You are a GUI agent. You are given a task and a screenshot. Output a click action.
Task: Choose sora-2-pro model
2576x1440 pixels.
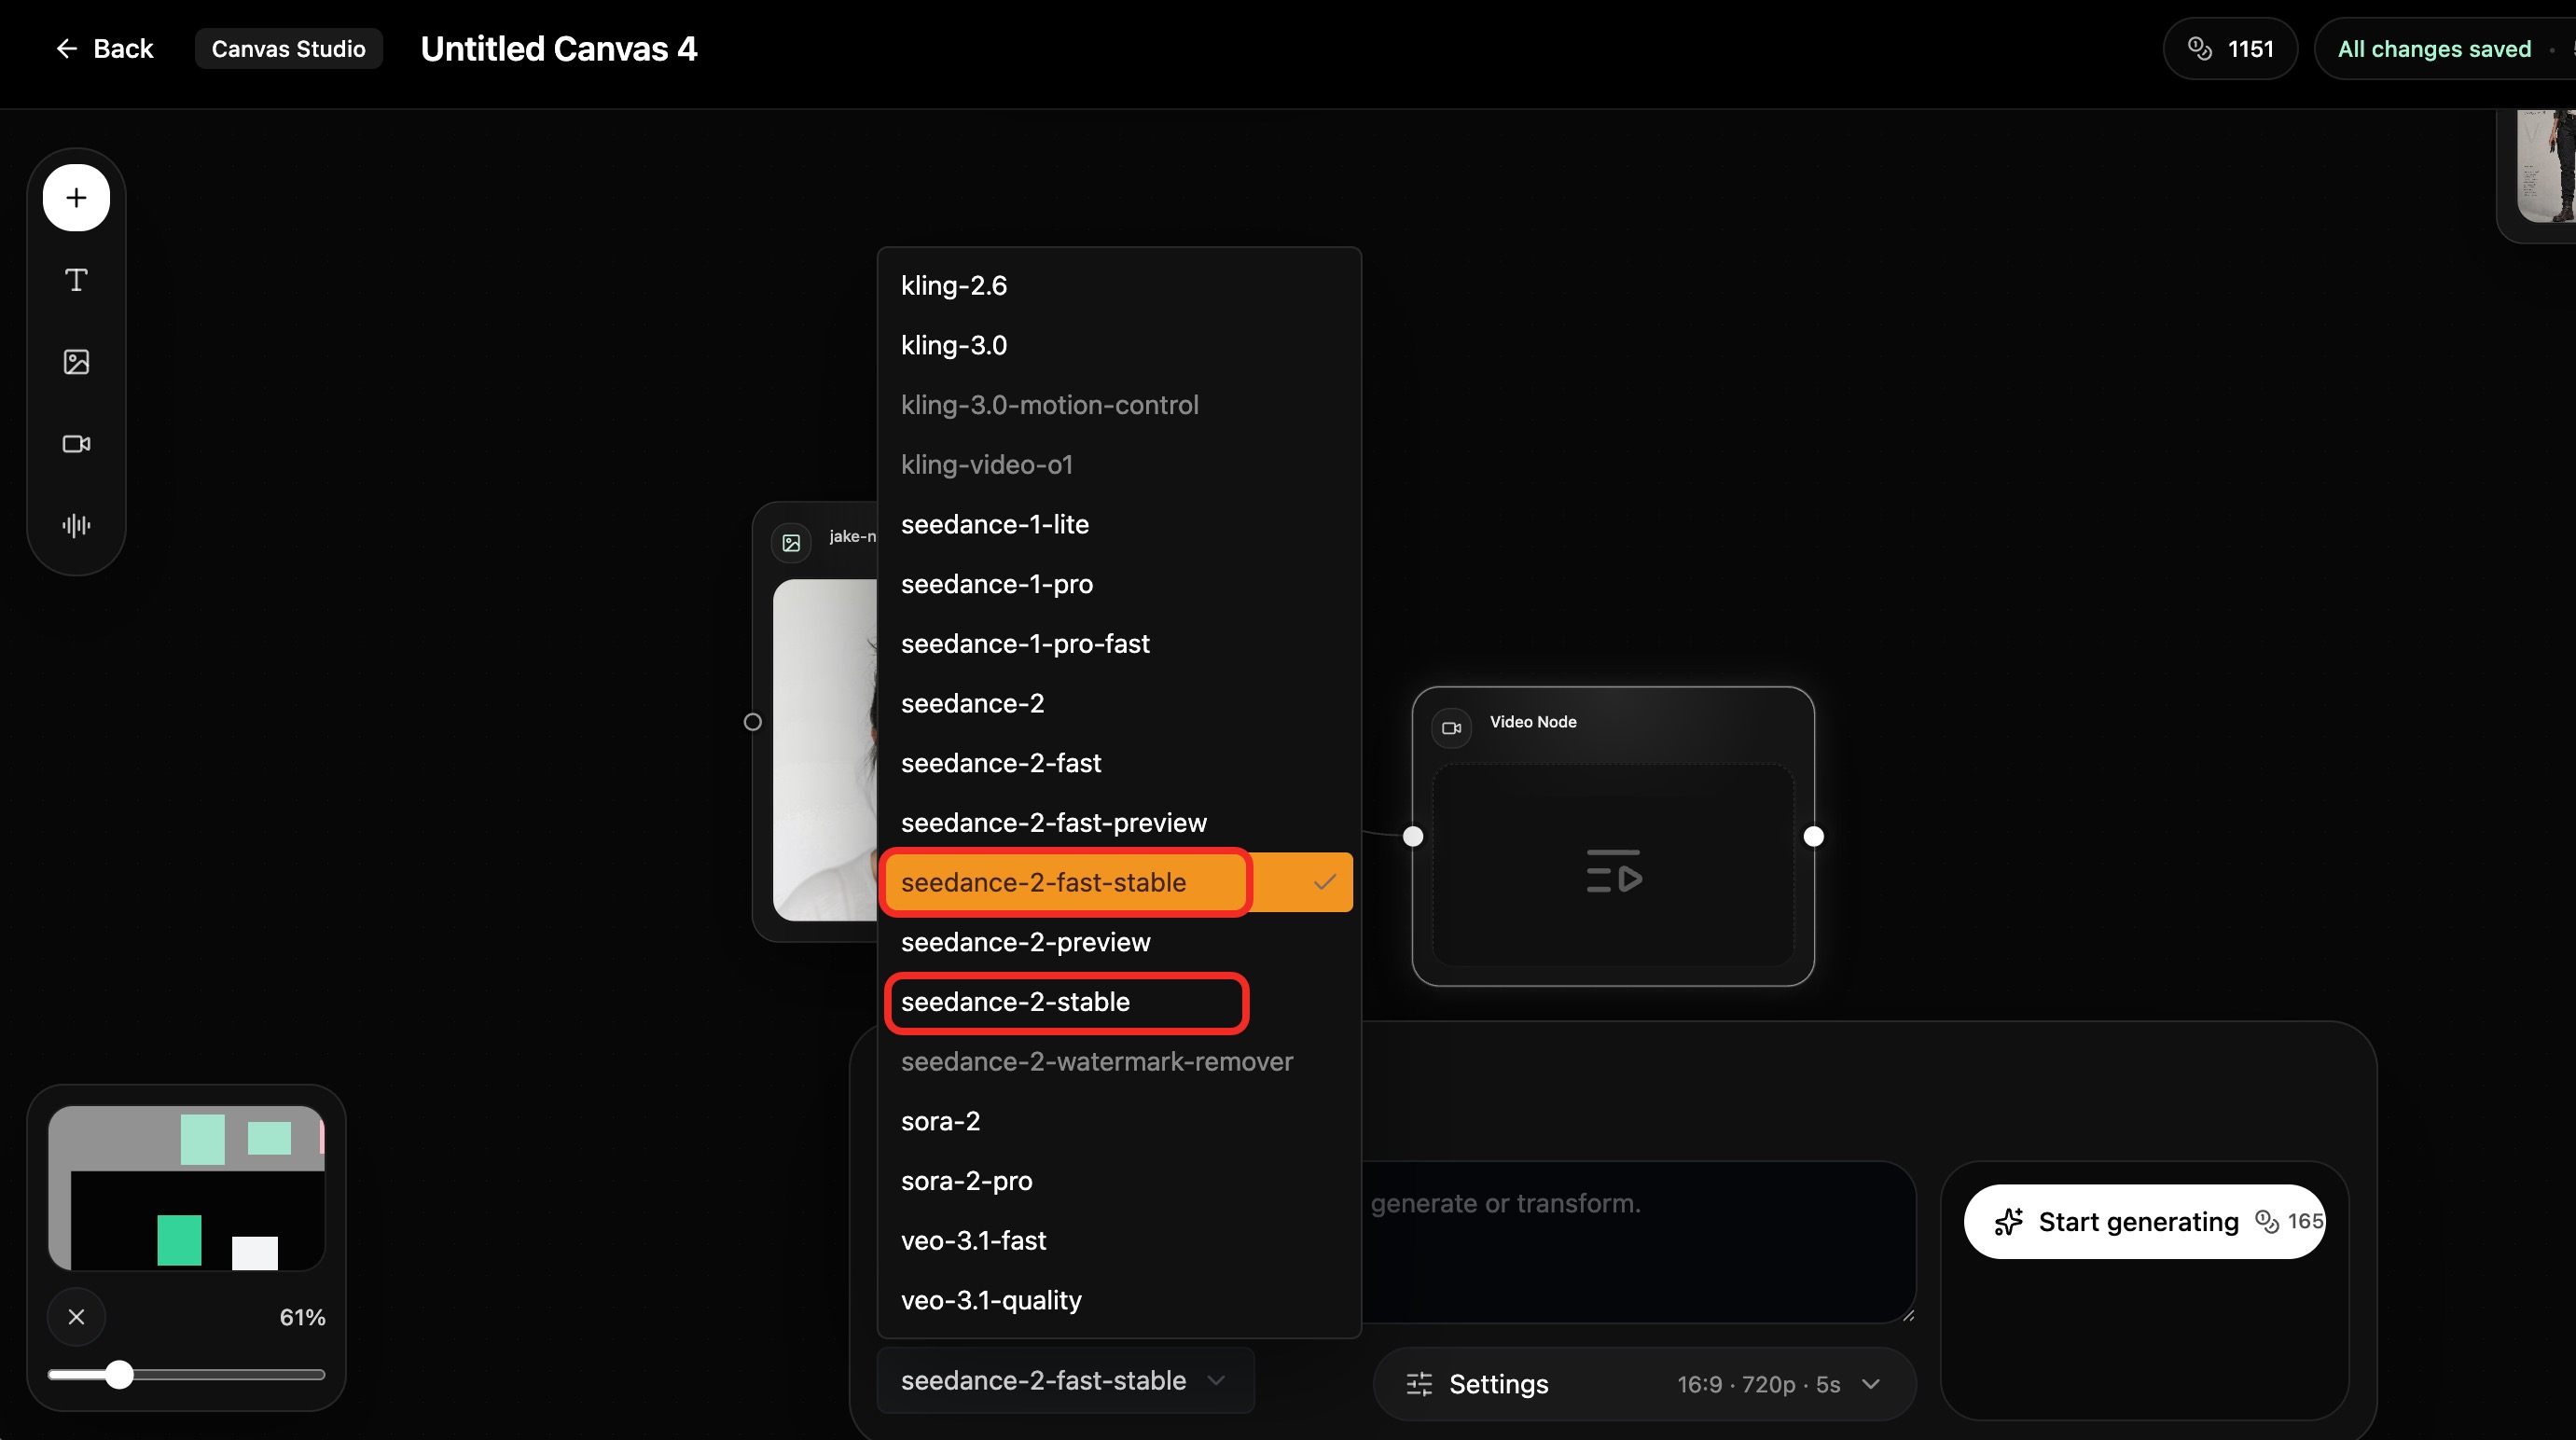coord(1119,1180)
